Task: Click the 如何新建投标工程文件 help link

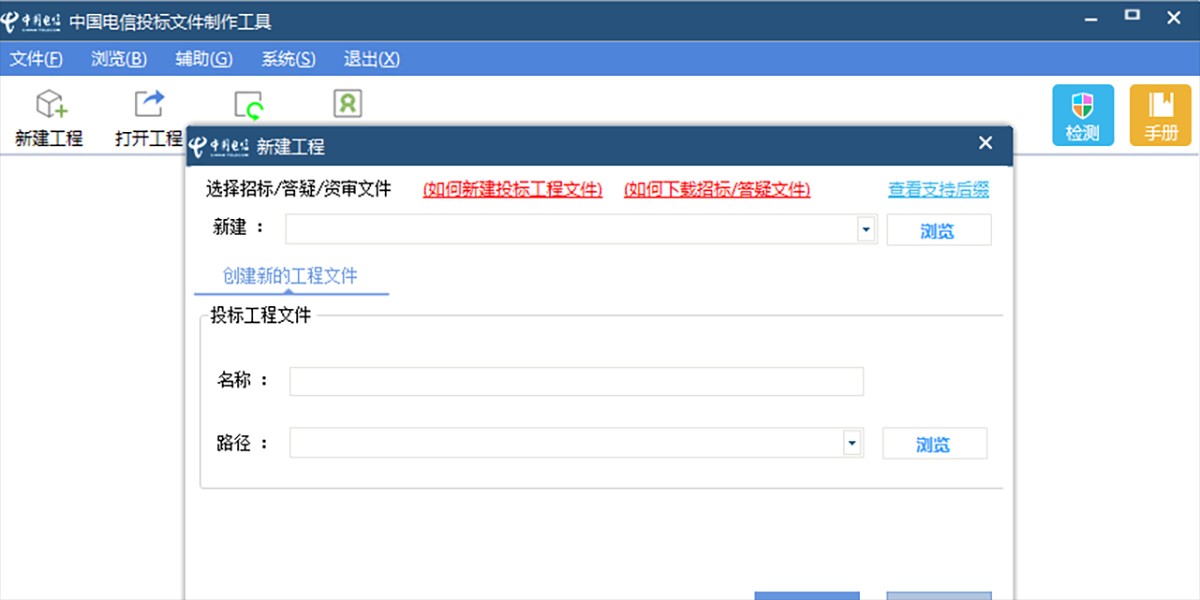Action: [513, 189]
